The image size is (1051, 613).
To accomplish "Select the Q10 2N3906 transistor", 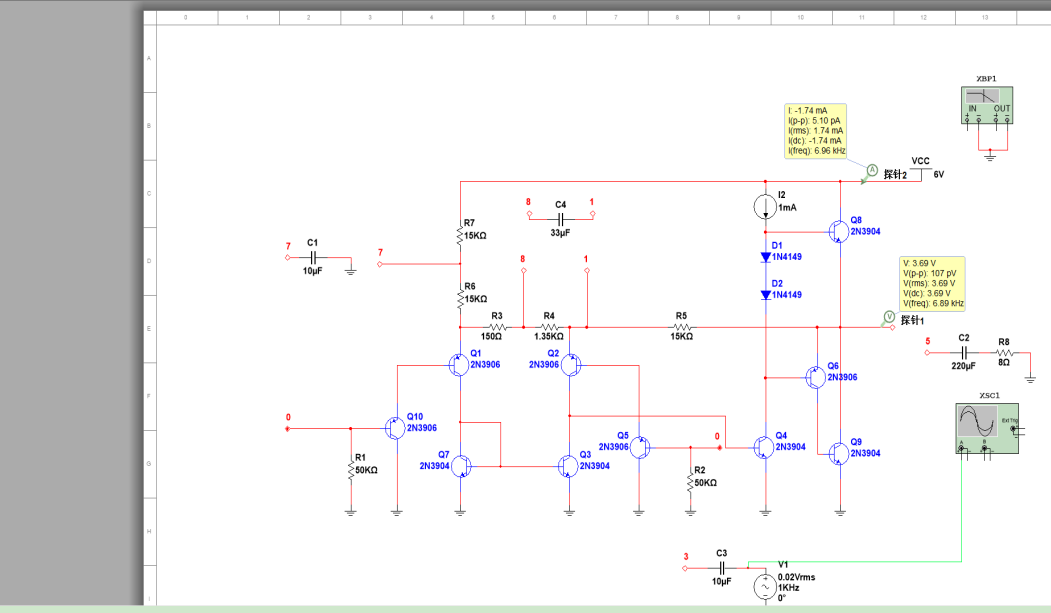I will click(x=395, y=427).
